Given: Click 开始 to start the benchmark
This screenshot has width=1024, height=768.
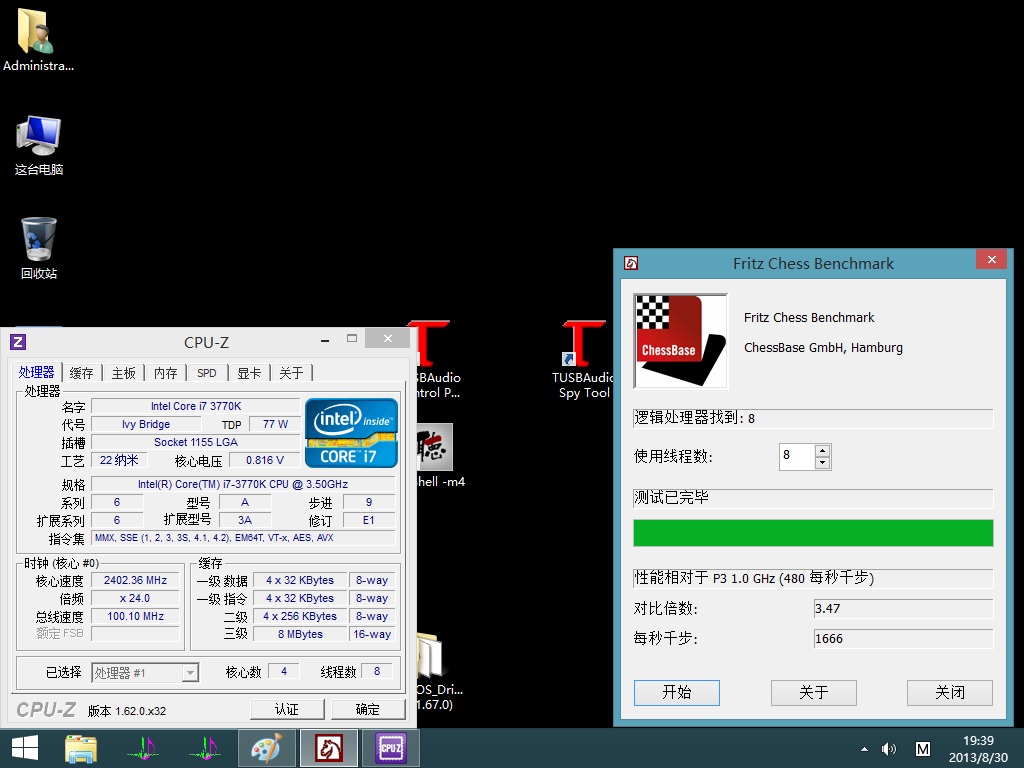Looking at the screenshot, I should pyautogui.click(x=677, y=692).
